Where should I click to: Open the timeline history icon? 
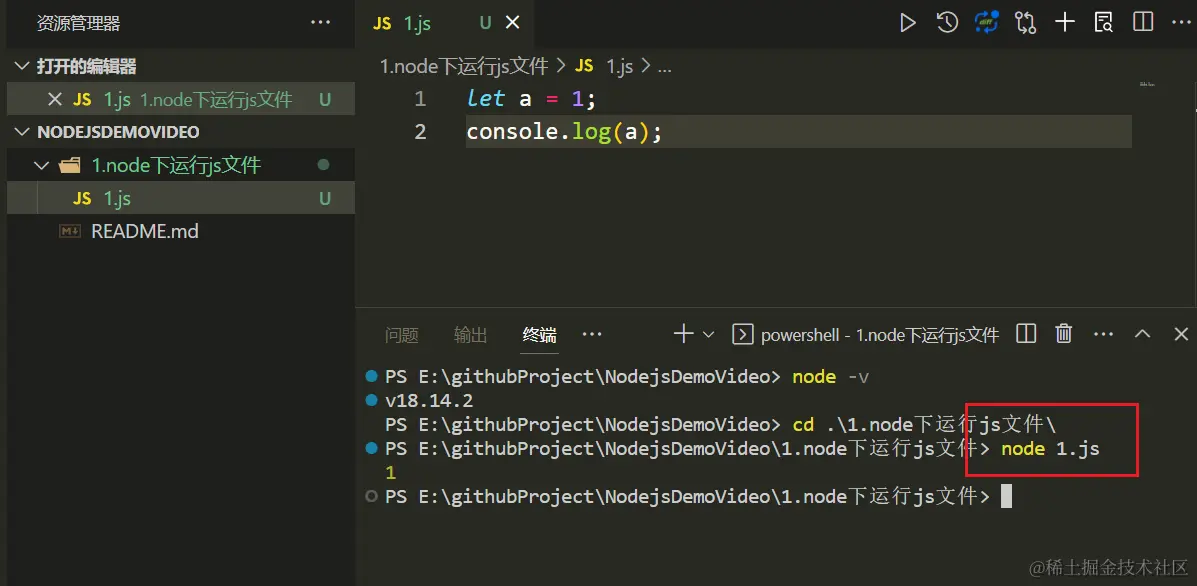pos(947,23)
